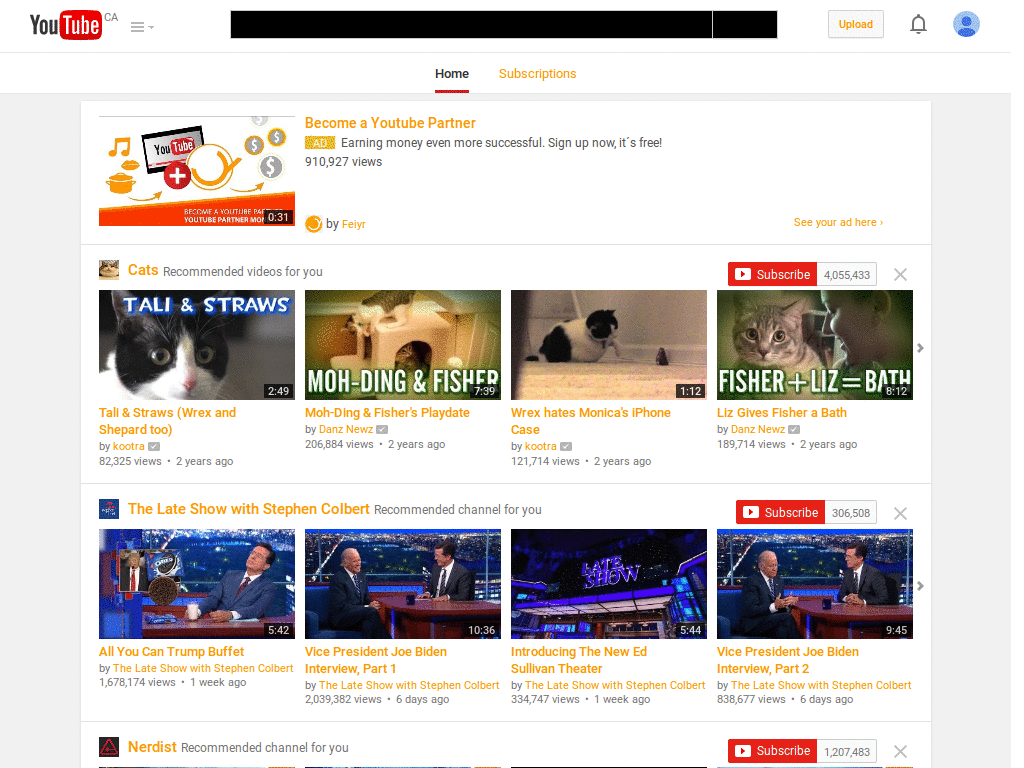Open Vice President Joe Biden Interview, Part 2 title
Image resolution: width=1024 pixels, height=768 pixels.
tap(788, 660)
